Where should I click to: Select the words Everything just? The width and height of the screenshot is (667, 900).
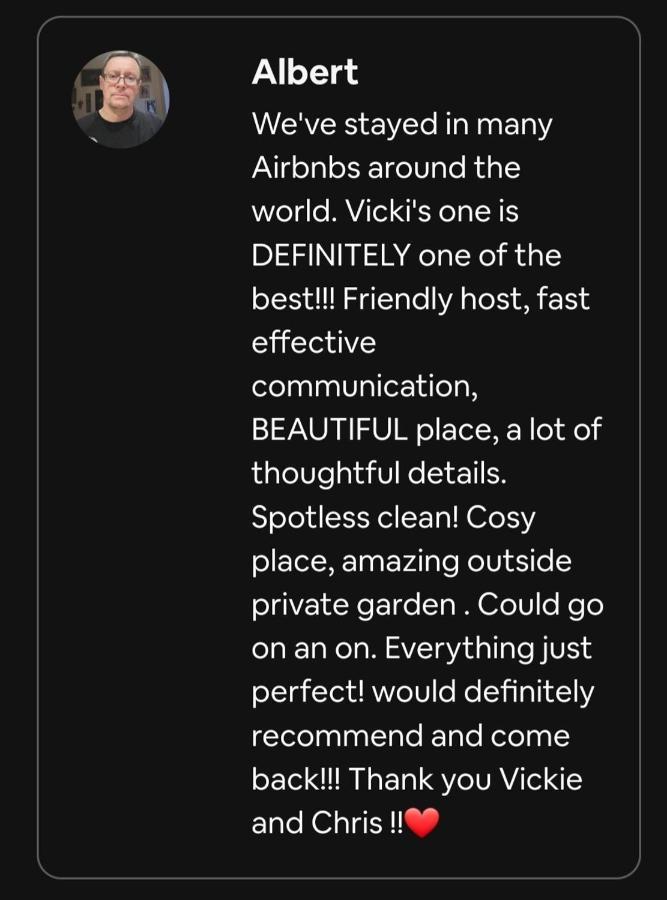(488, 649)
